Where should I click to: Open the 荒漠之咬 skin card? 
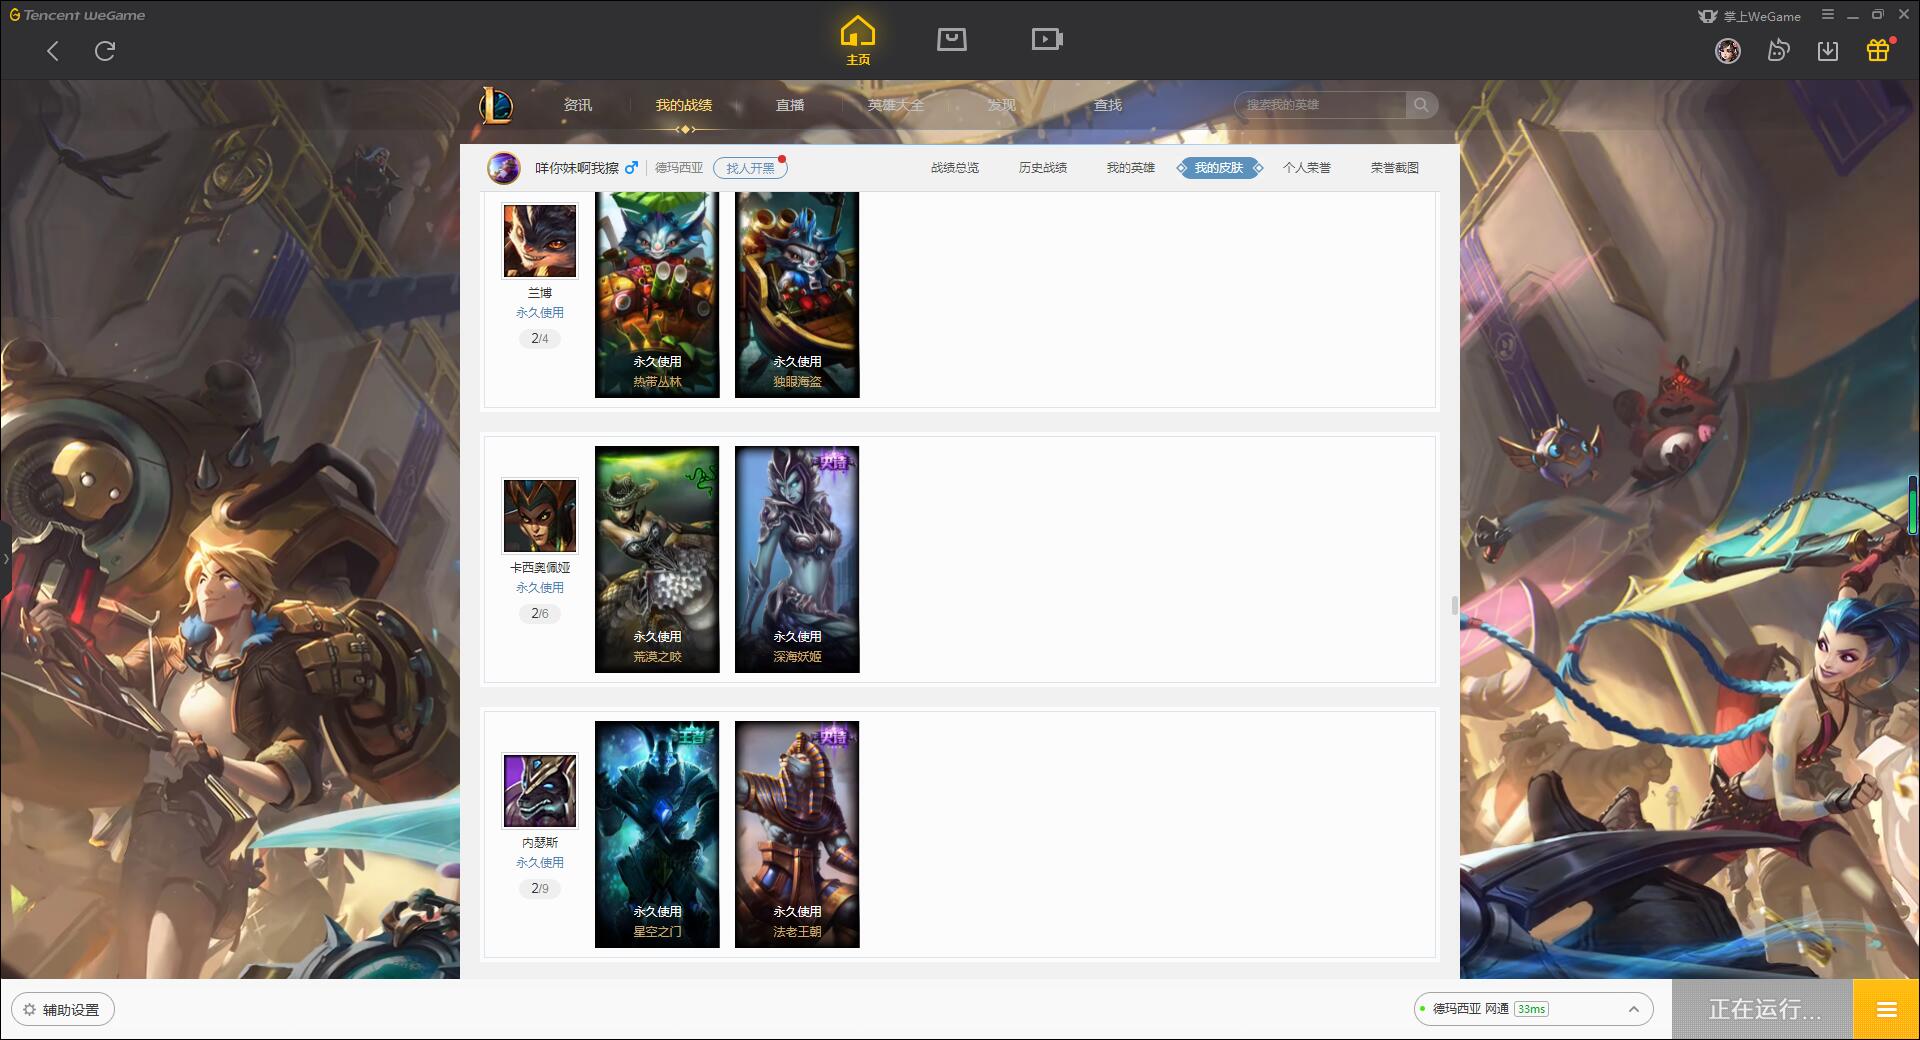coord(657,559)
